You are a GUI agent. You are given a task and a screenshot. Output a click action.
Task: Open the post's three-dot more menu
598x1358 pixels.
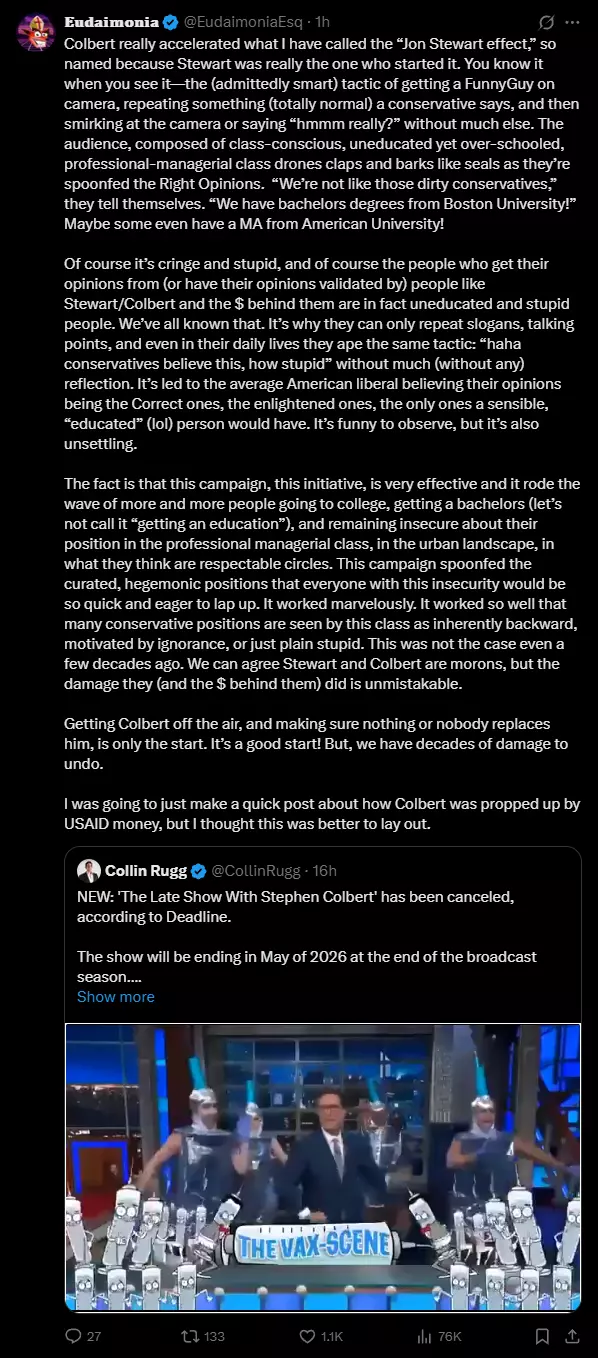tap(573, 21)
